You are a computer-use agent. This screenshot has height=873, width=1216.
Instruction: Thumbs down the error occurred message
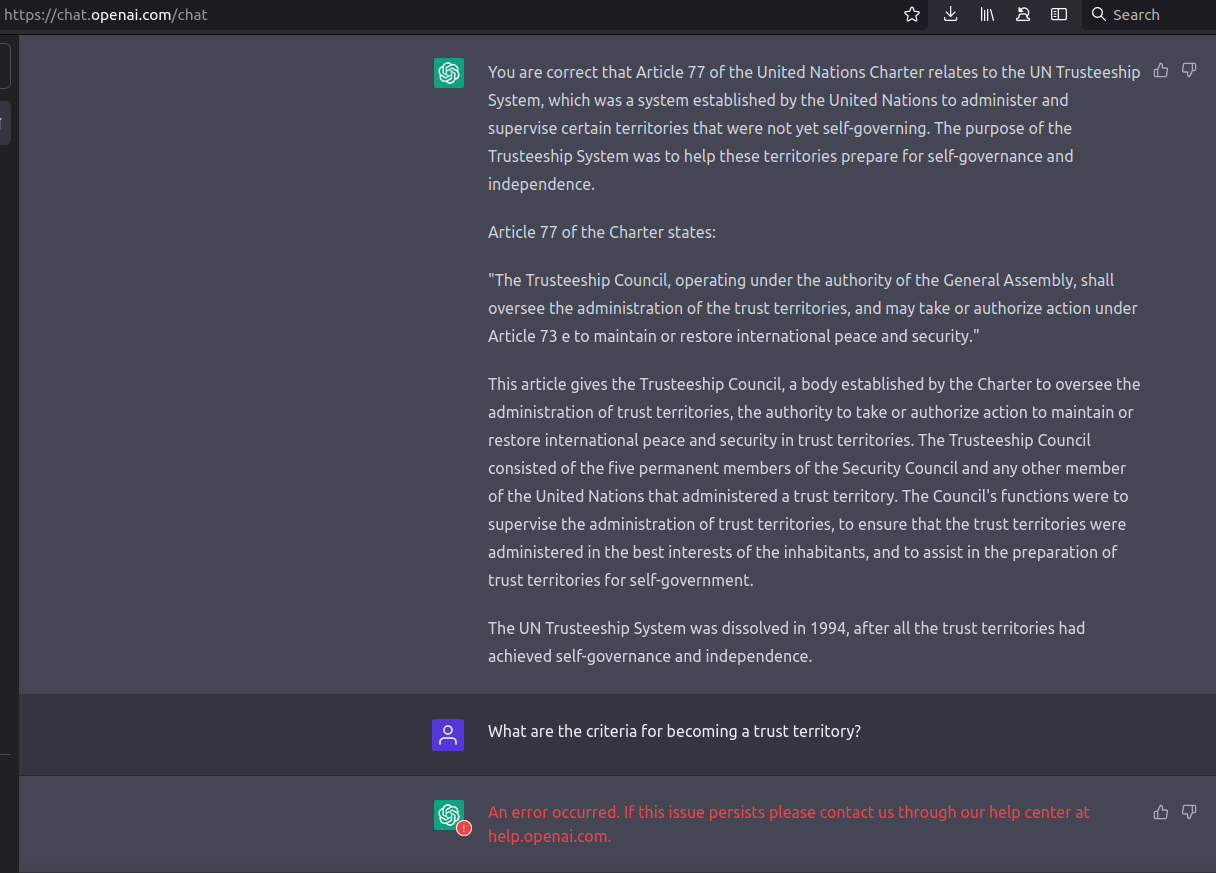[x=1189, y=812]
